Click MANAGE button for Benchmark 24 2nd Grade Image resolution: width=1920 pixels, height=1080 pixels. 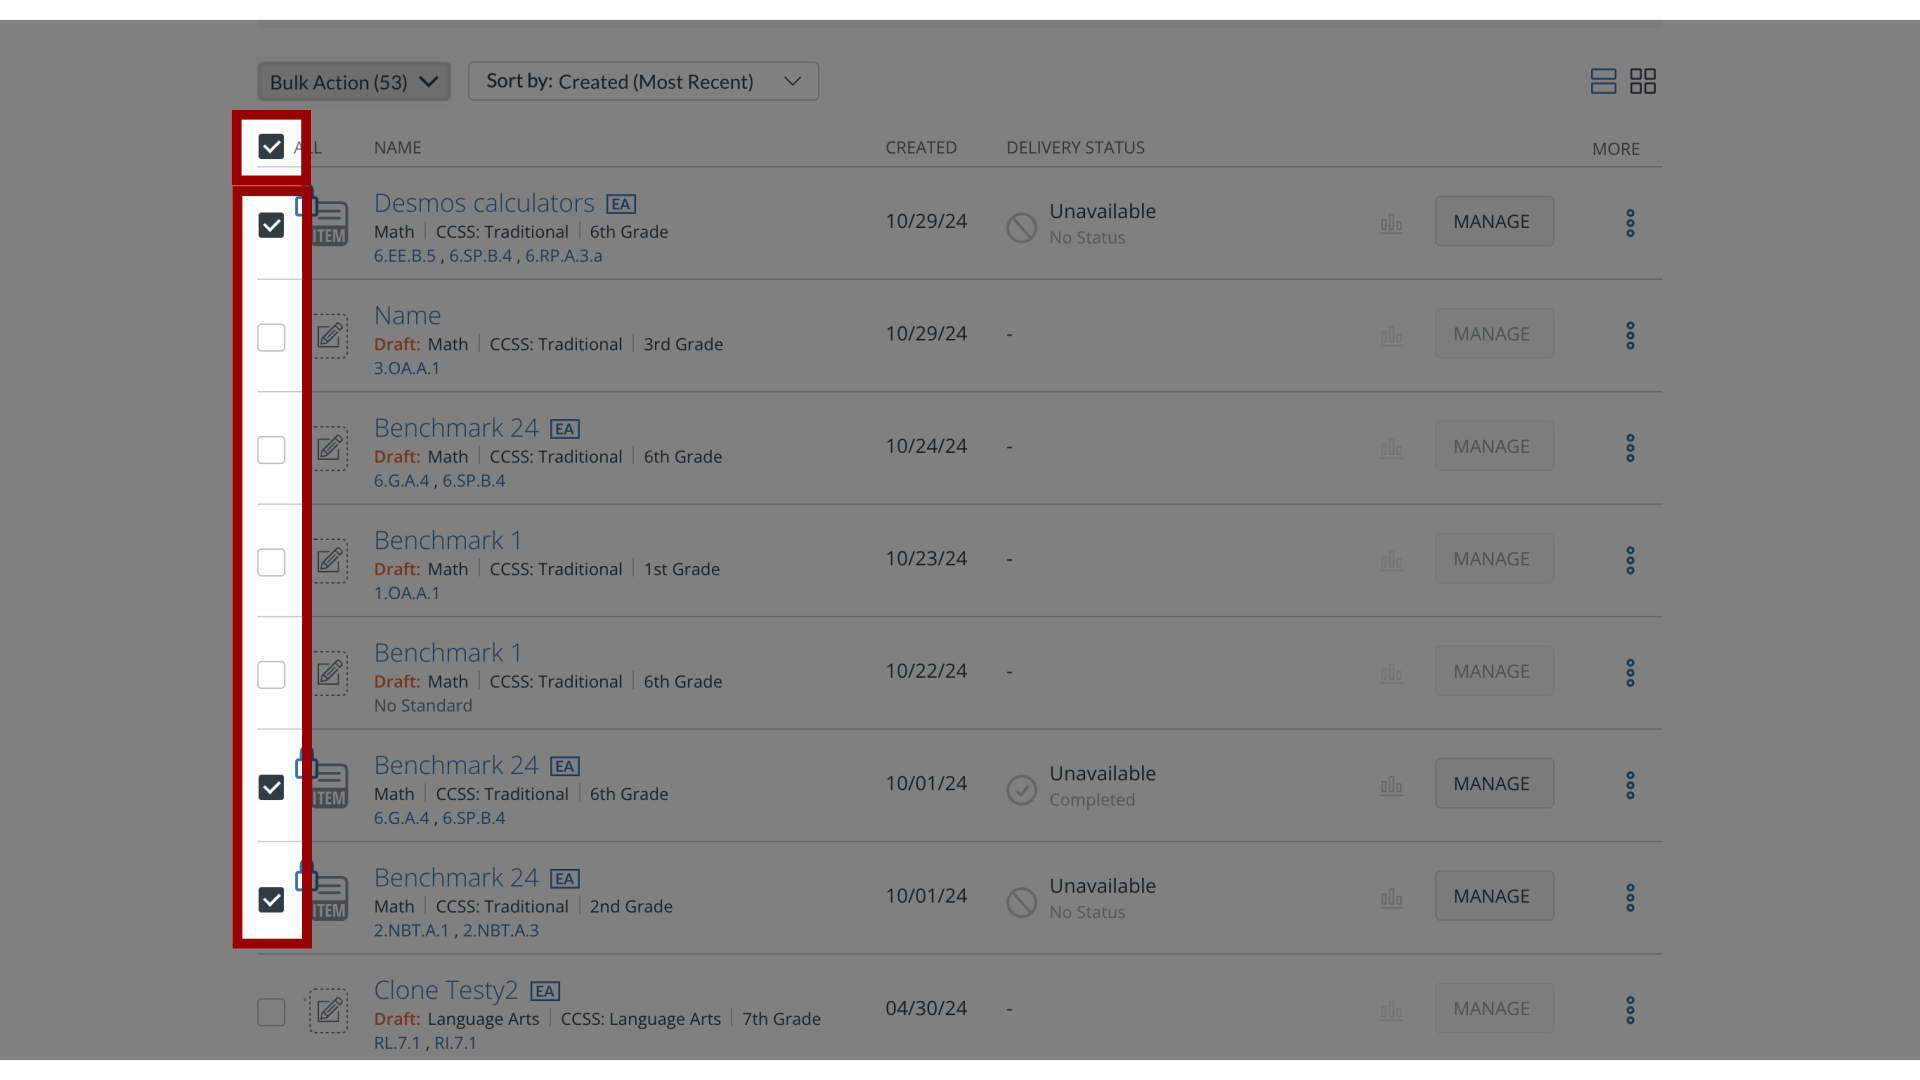tap(1491, 895)
